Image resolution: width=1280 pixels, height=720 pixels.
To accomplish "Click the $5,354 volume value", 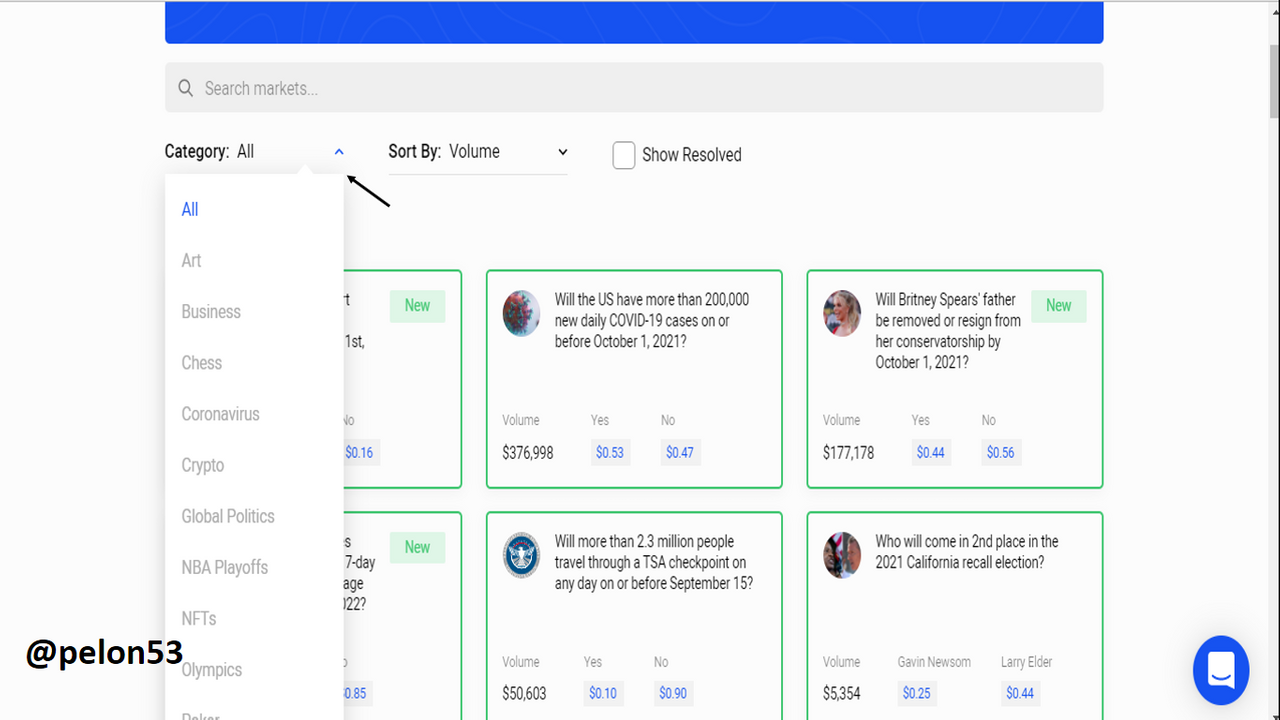I will [x=842, y=693].
